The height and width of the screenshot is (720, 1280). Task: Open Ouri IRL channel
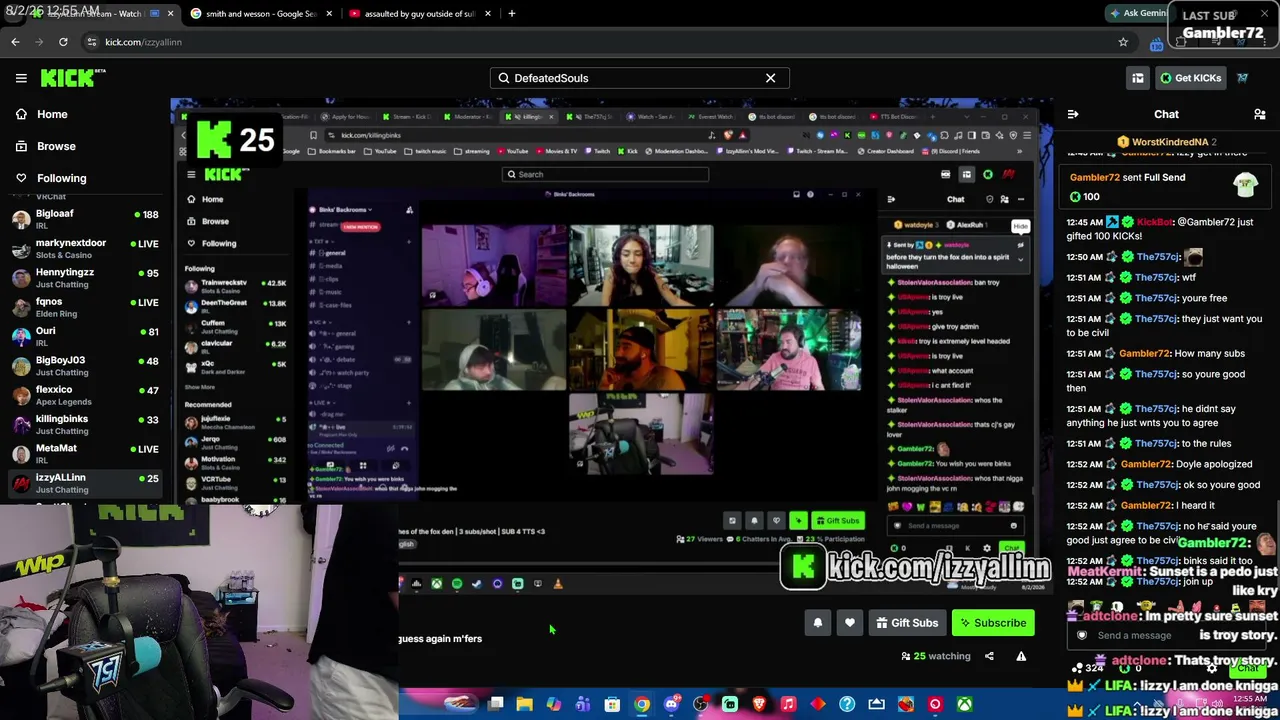84,336
